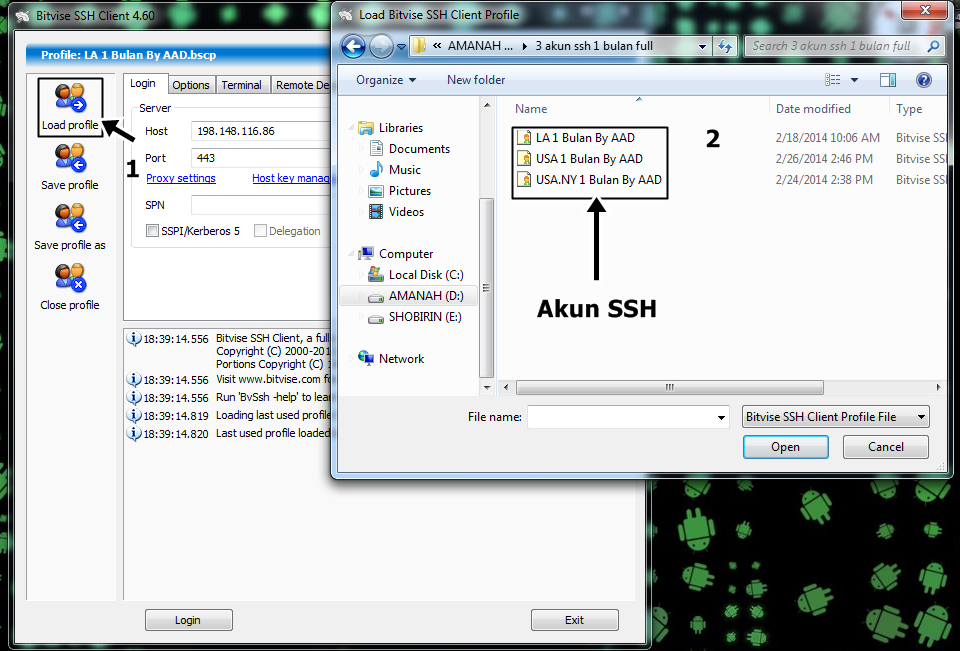Screen dimensions: 960x651
Task: Click the Open button
Action: (x=786, y=447)
